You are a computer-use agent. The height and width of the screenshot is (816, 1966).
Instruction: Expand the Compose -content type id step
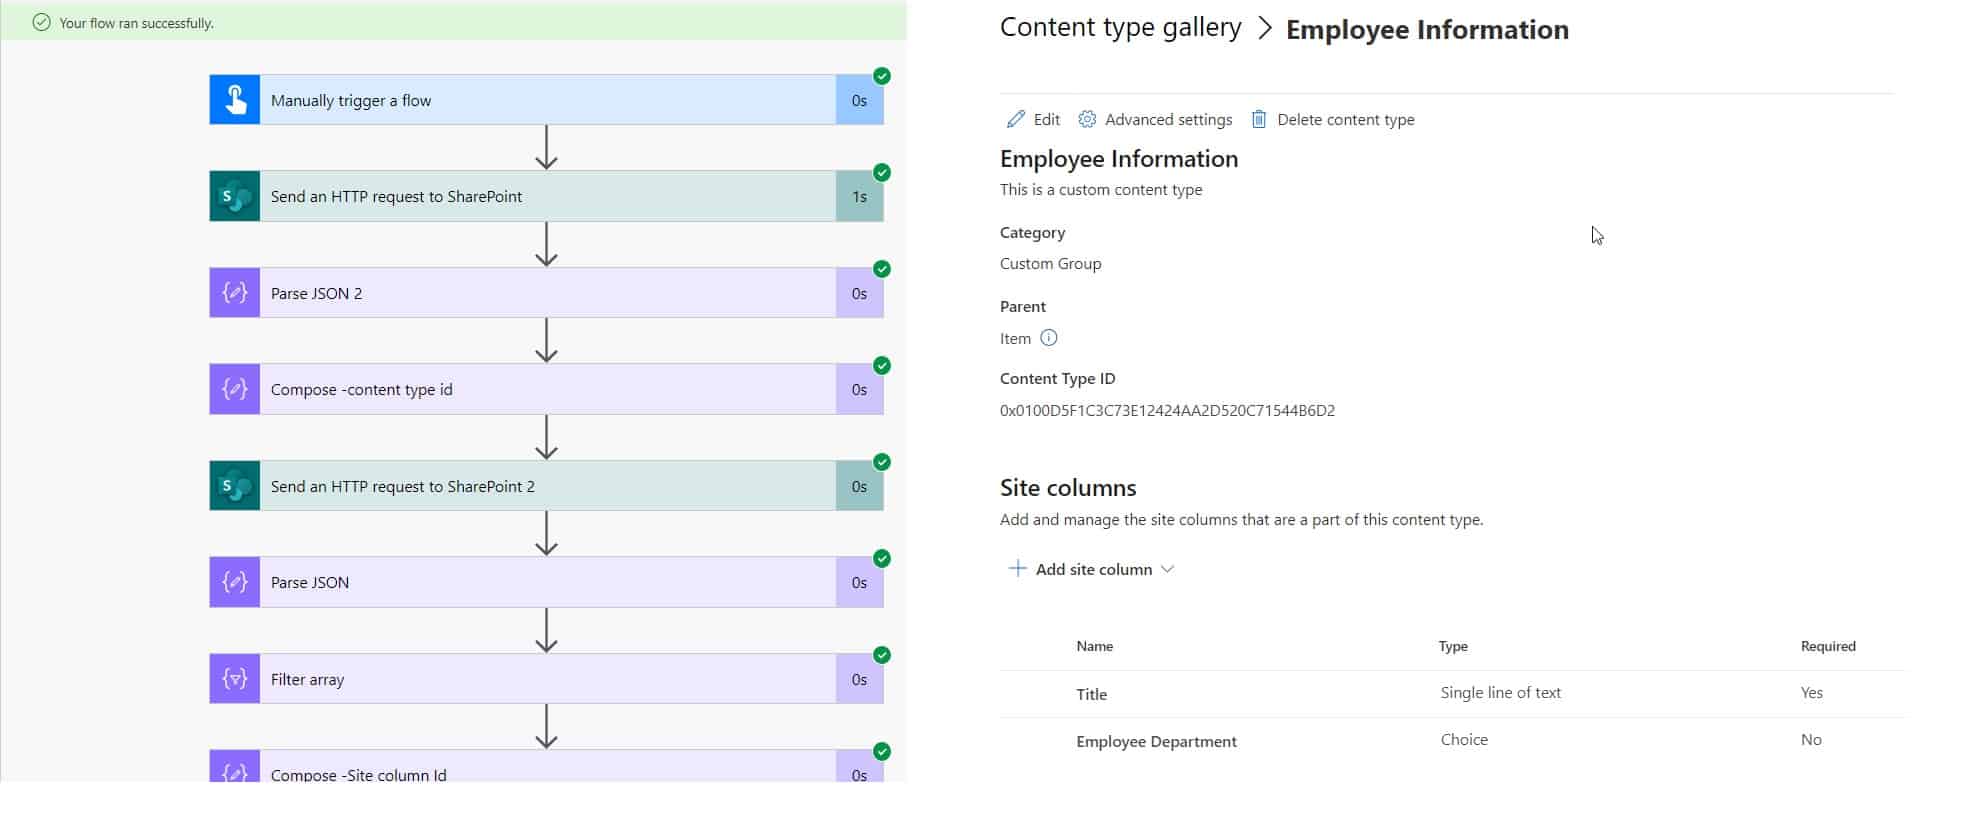click(x=547, y=389)
